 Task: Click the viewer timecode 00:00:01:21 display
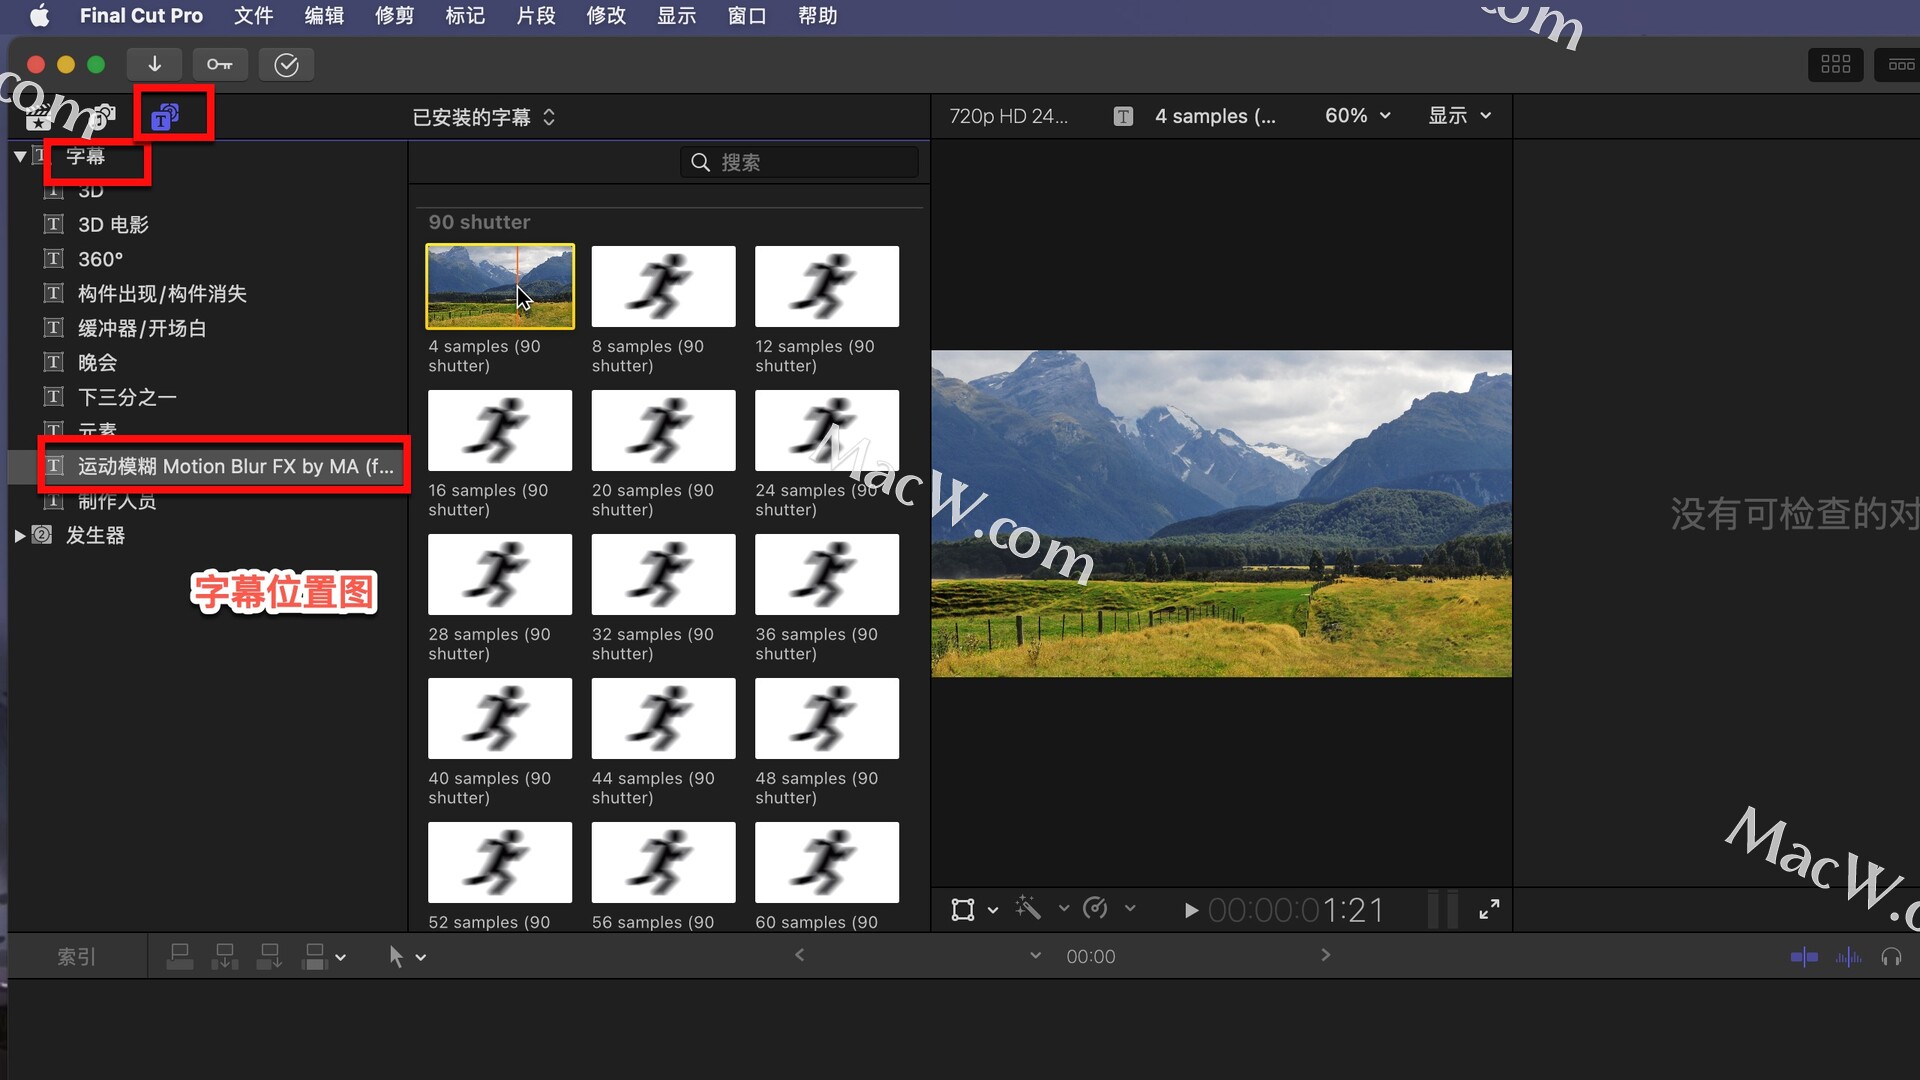coord(1296,910)
